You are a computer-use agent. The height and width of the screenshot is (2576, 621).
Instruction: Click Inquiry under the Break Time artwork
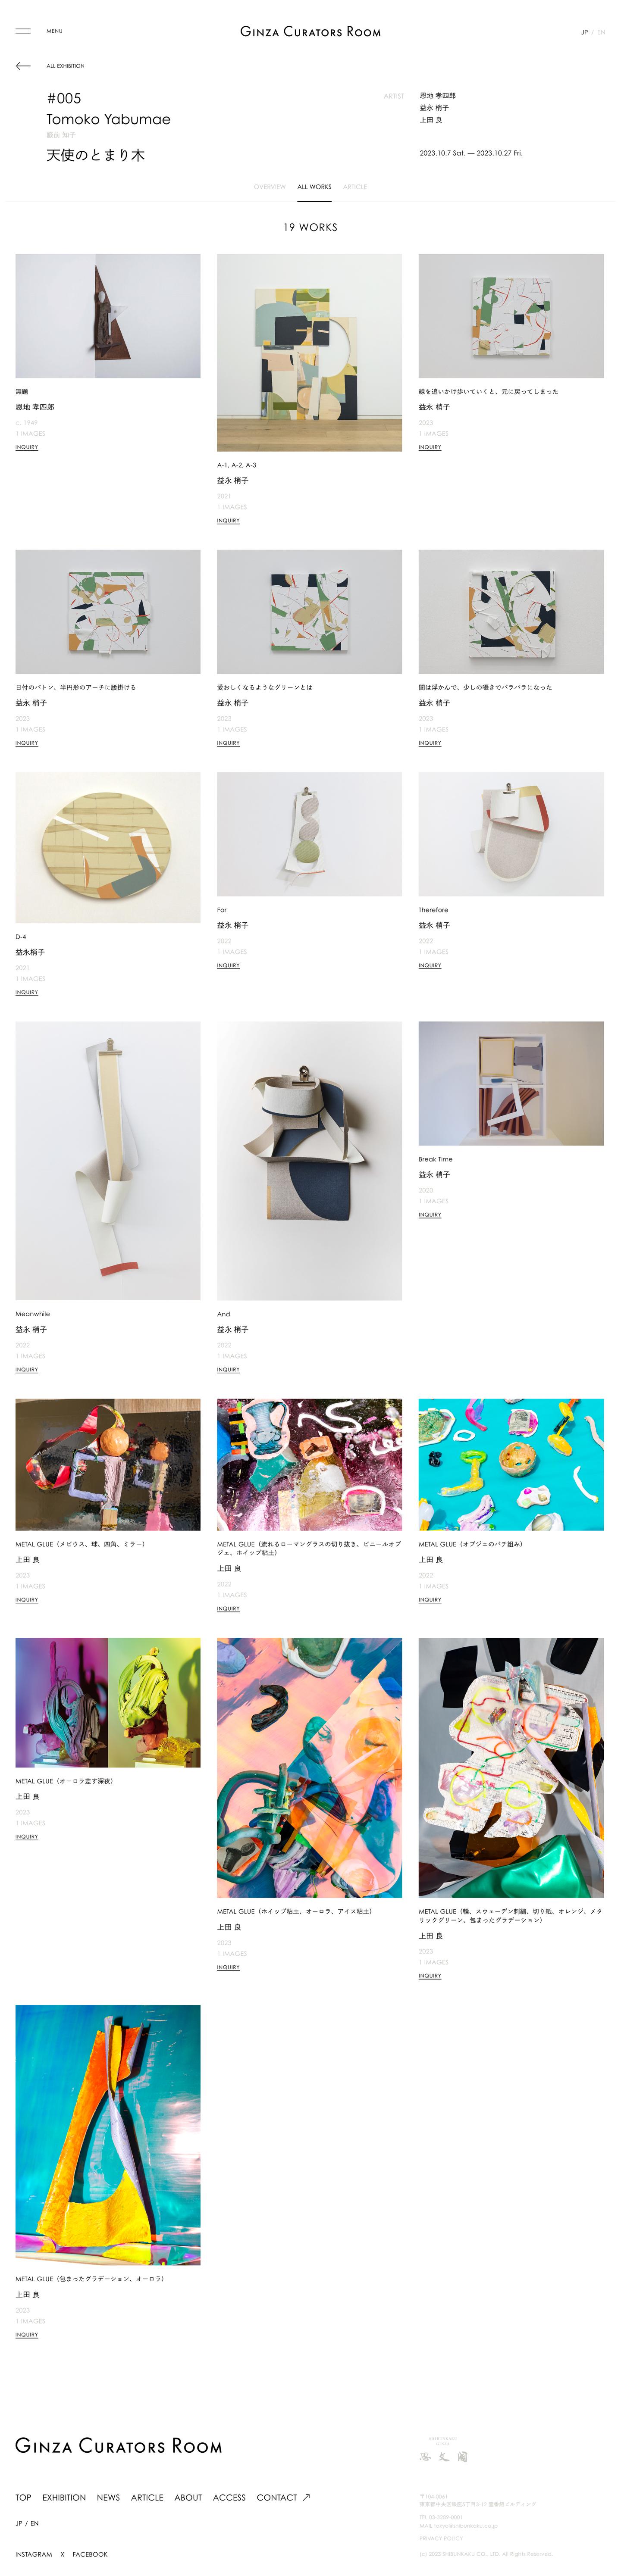pos(430,1214)
